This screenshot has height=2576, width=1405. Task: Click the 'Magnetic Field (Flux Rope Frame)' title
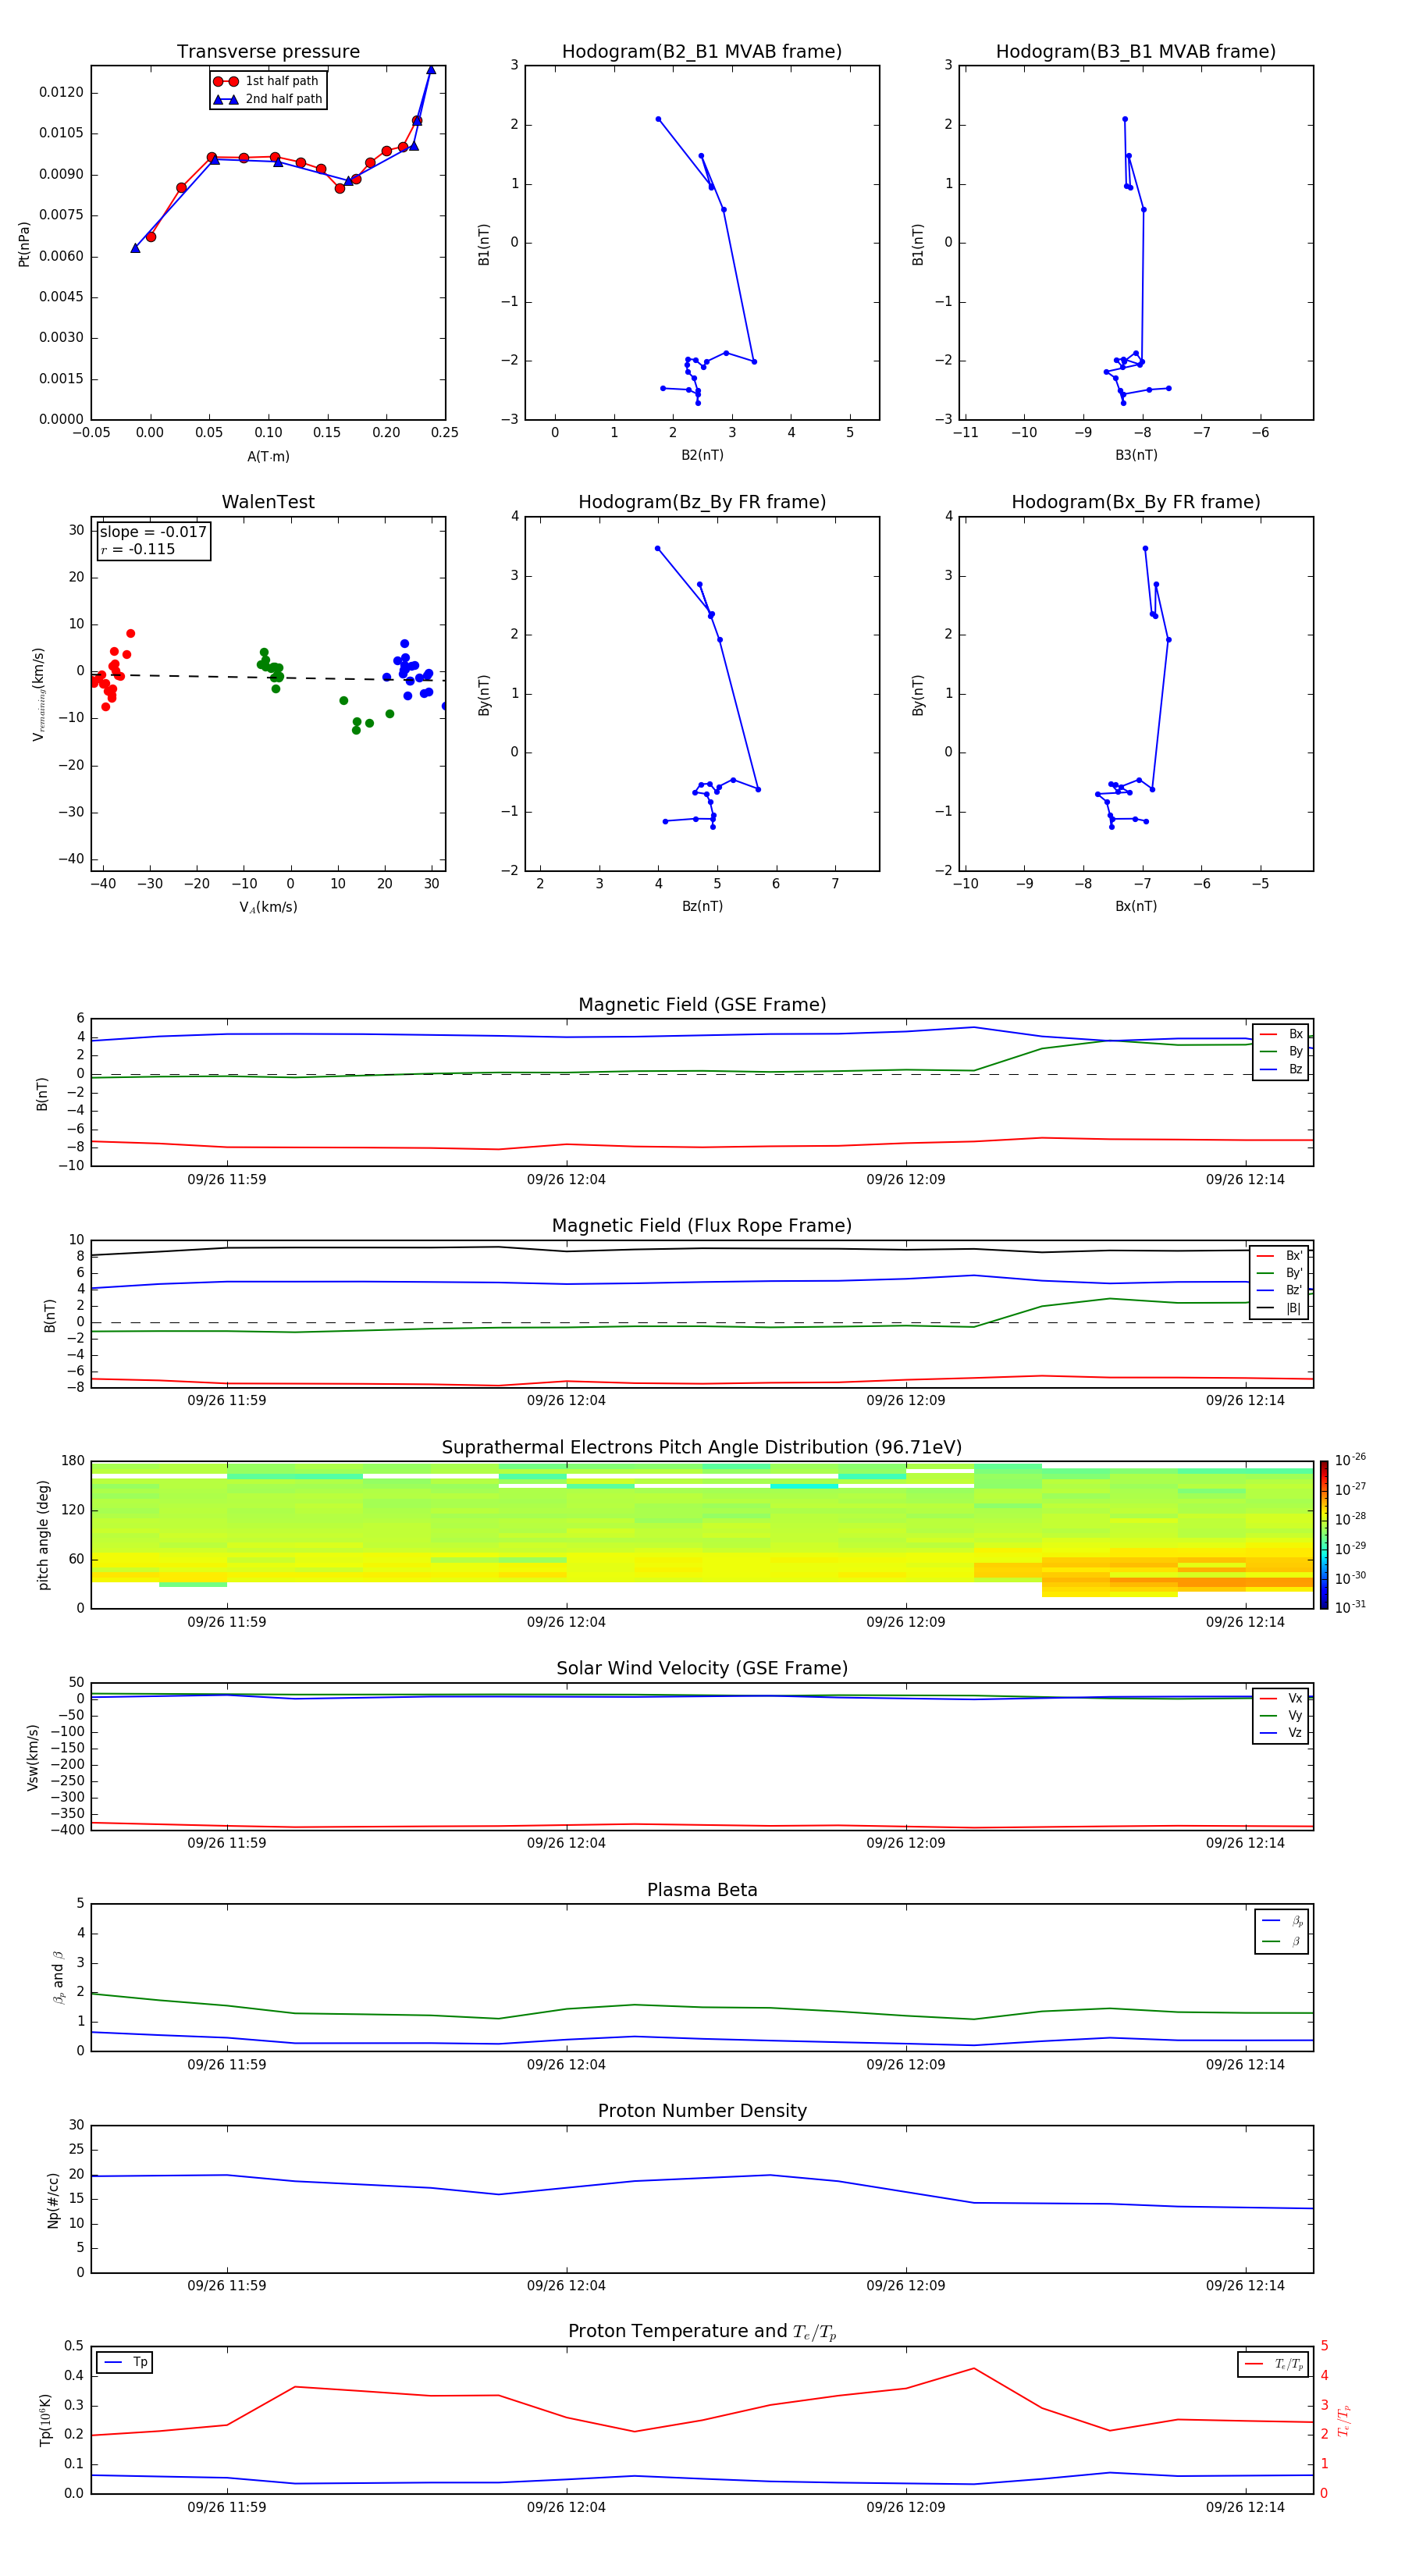pos(702,1226)
